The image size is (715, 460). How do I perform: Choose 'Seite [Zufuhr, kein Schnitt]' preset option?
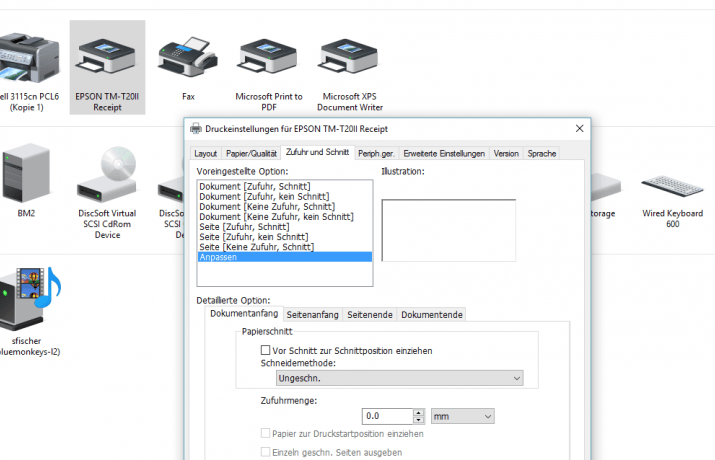click(x=285, y=237)
